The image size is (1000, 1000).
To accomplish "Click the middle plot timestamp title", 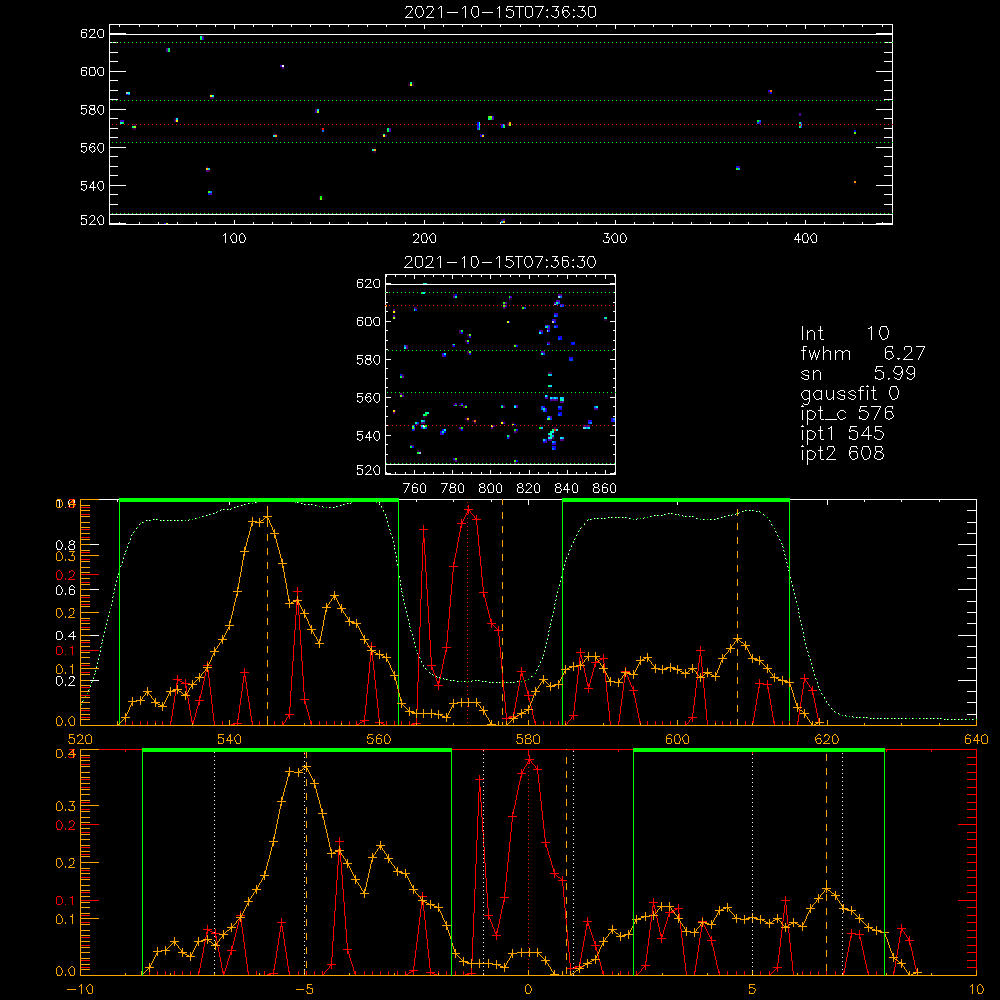I will 501,262.
